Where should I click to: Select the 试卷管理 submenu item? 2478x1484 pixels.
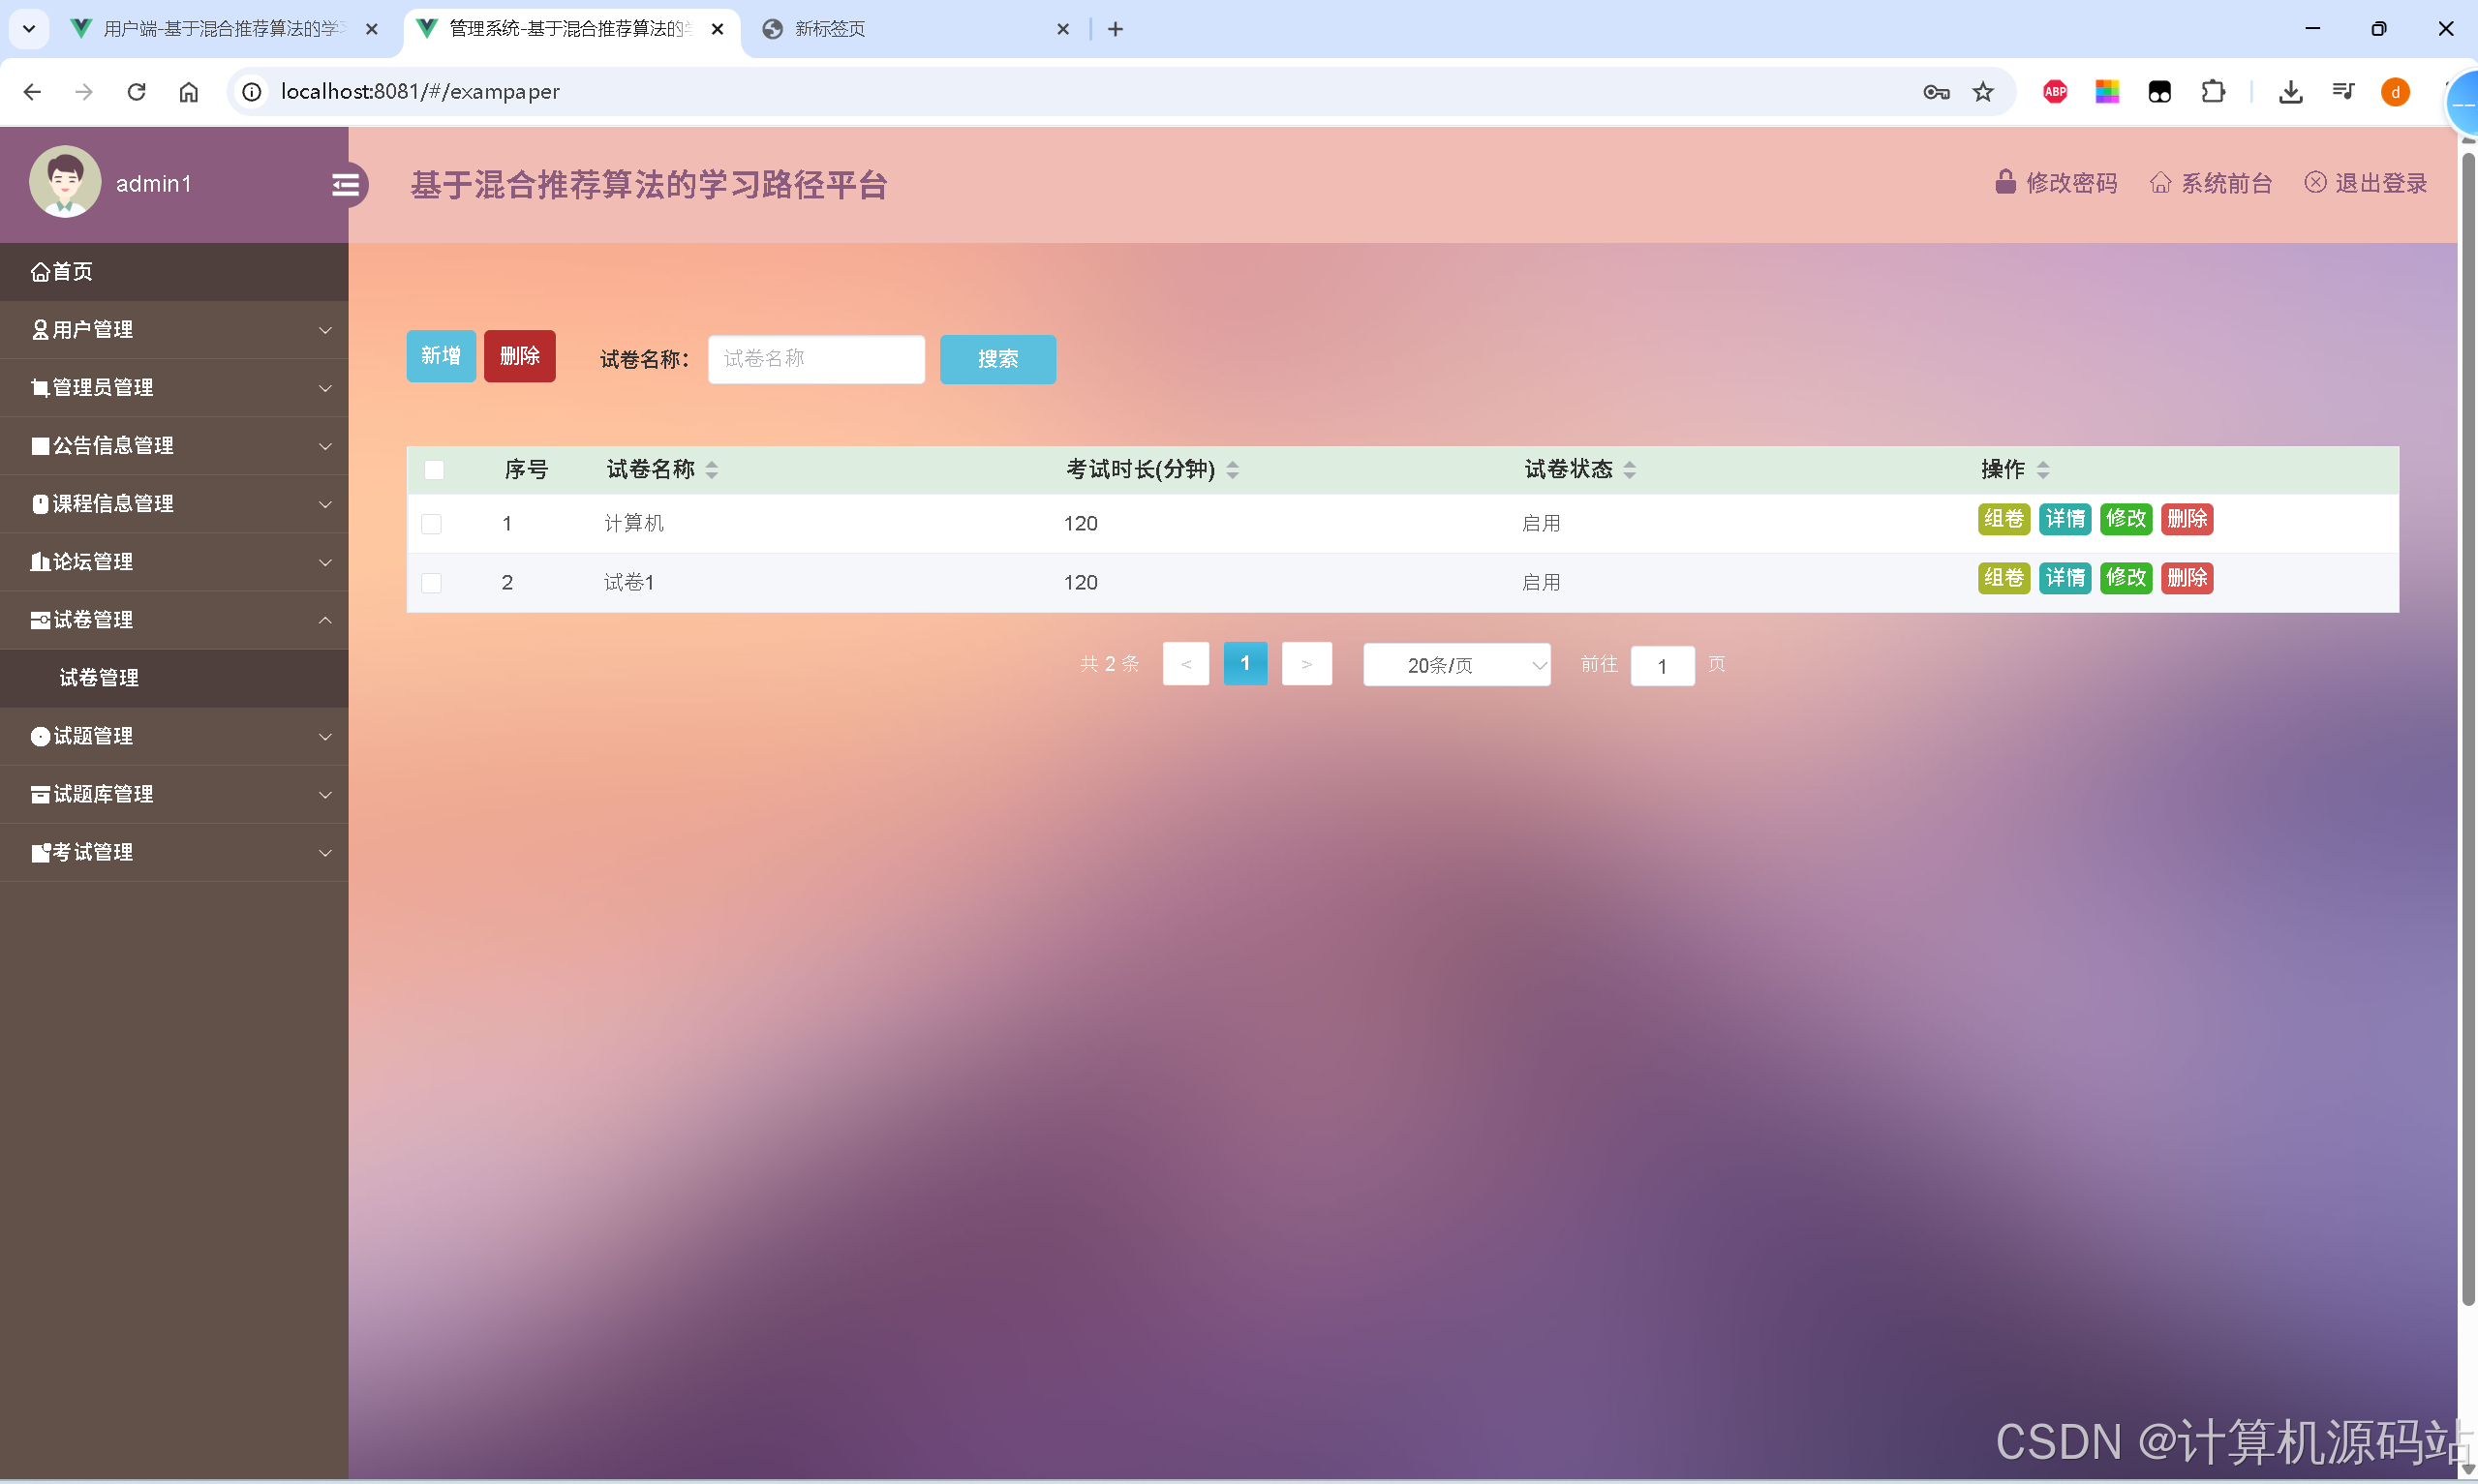pyautogui.click(x=97, y=678)
